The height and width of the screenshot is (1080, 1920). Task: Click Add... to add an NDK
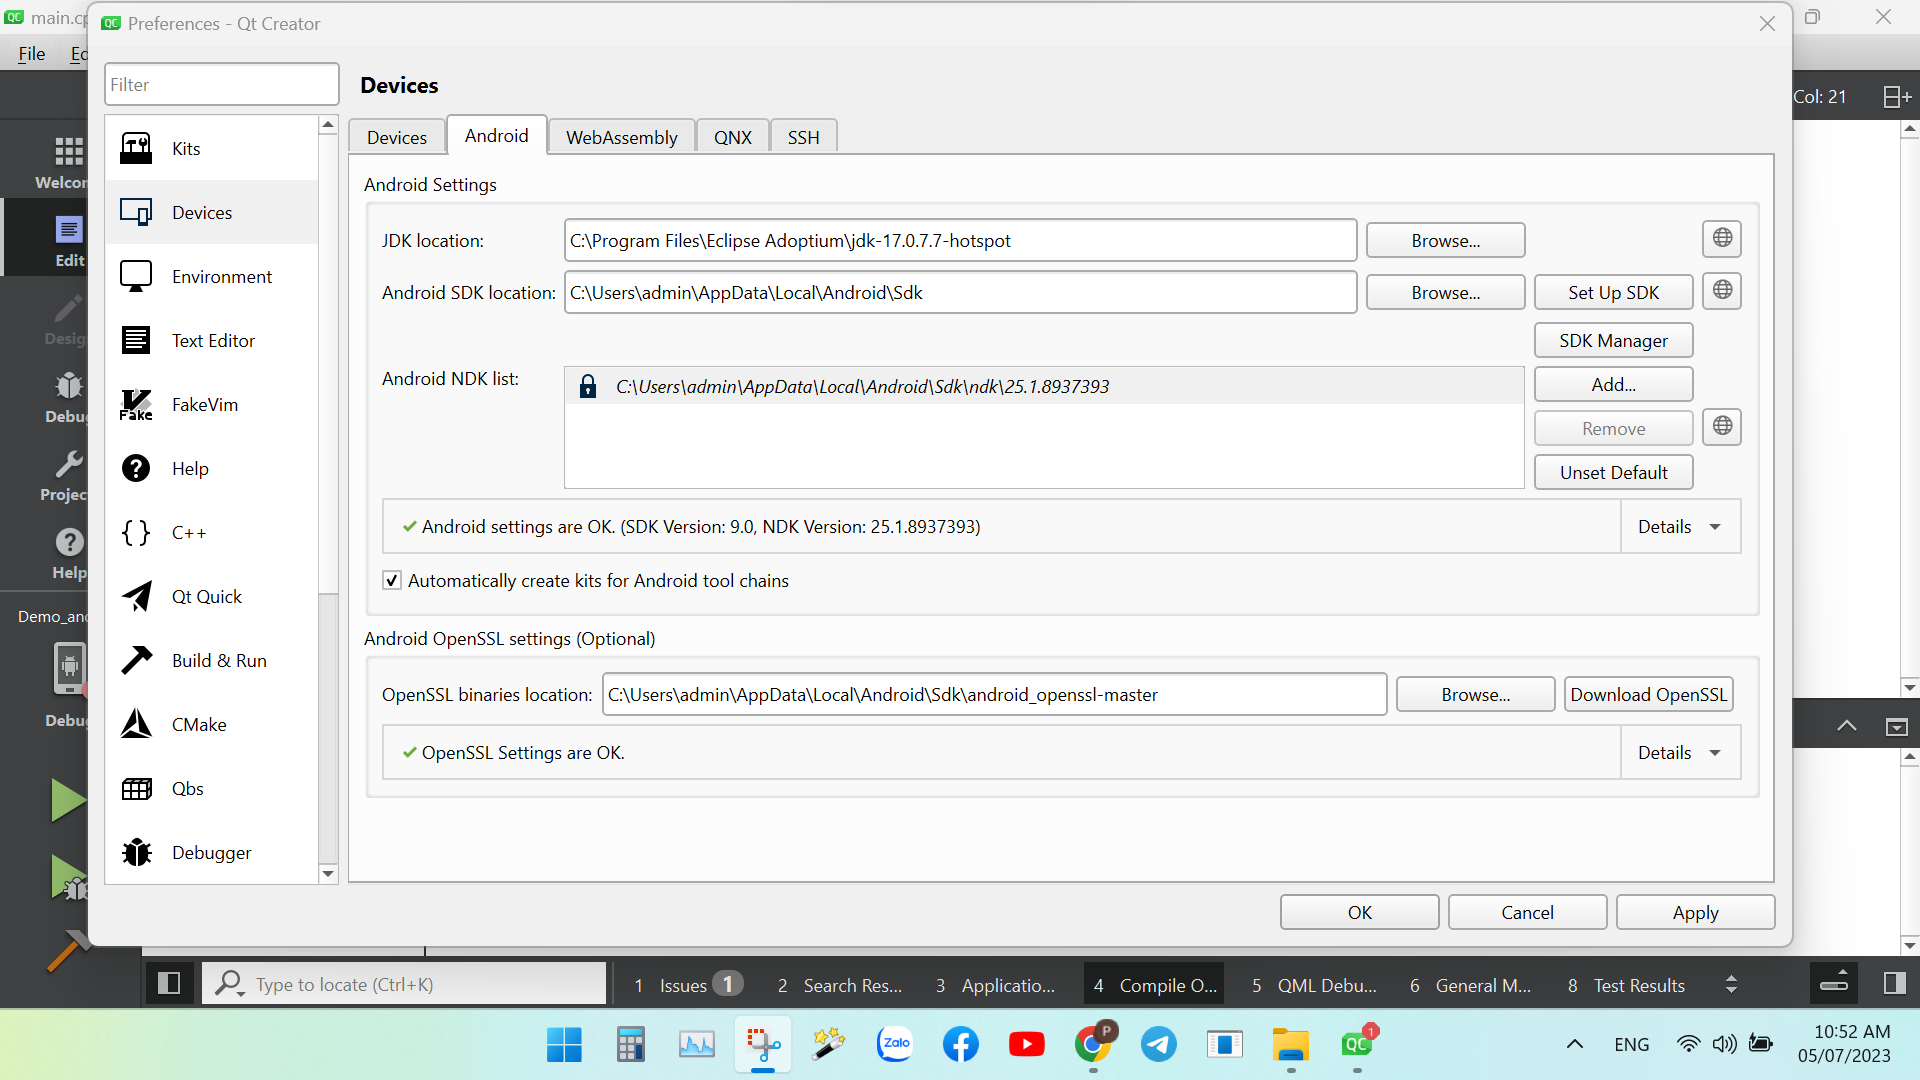(1613, 385)
